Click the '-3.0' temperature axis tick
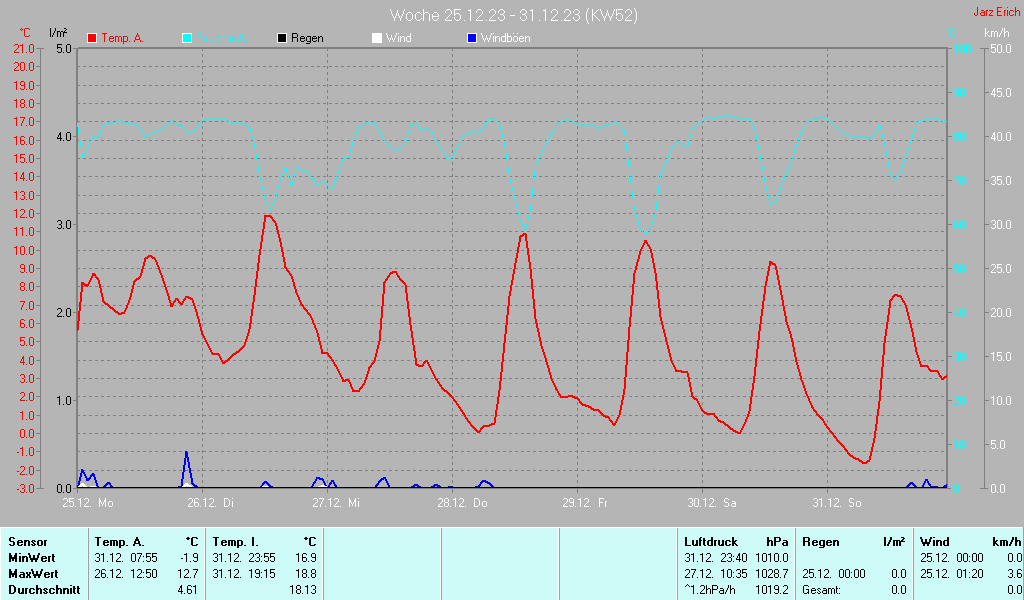This screenshot has width=1024, height=600. pos(24,488)
